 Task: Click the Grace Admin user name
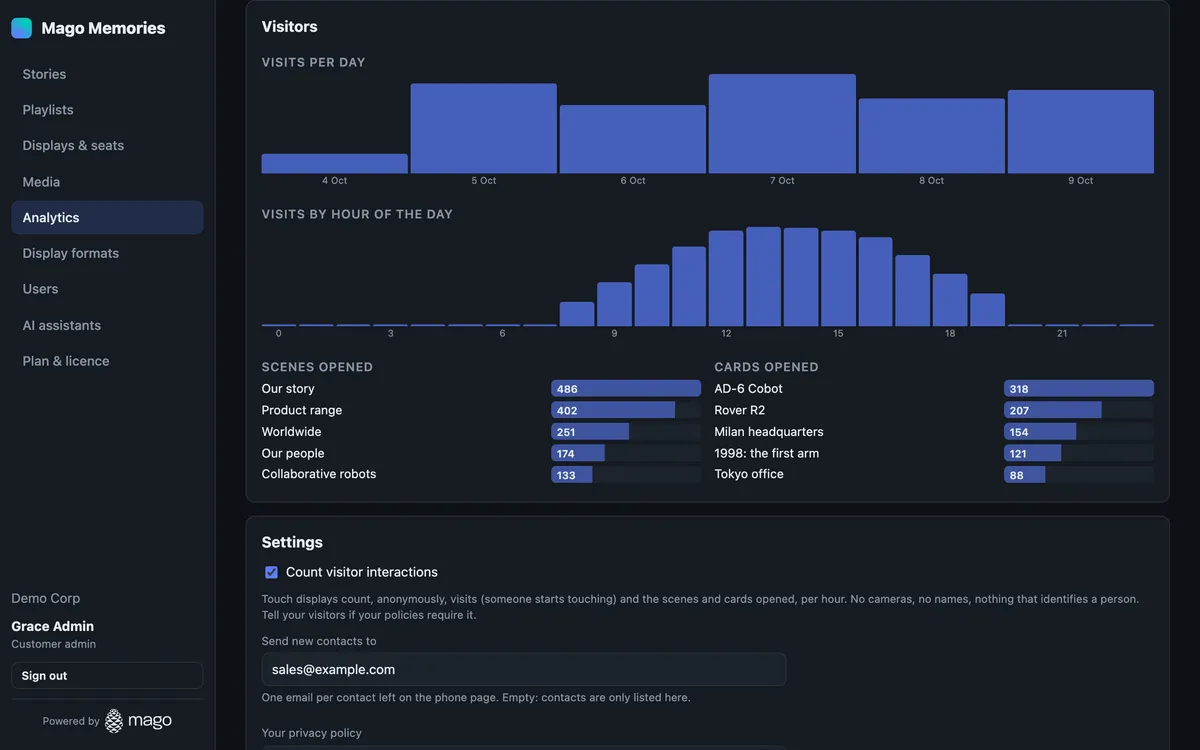[53, 626]
